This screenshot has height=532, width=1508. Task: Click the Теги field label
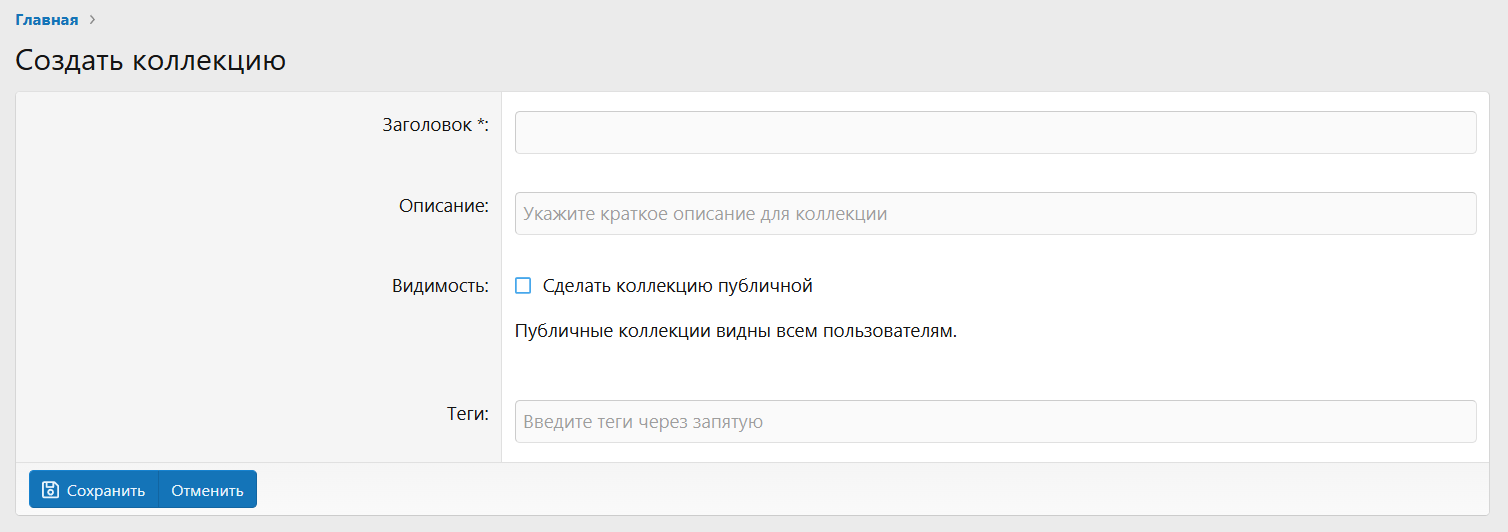tap(467, 414)
